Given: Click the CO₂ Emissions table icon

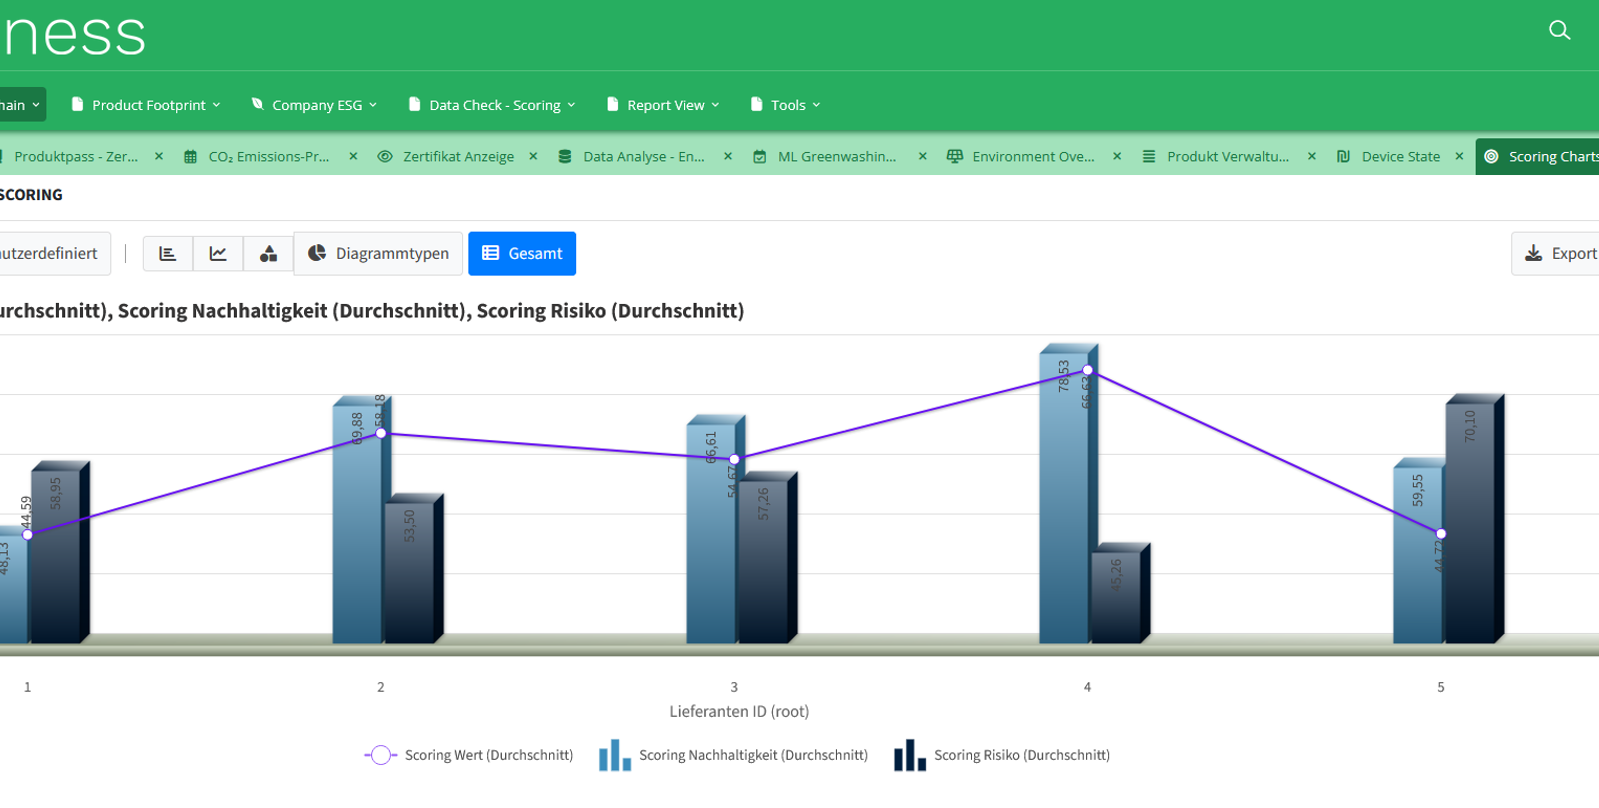Looking at the screenshot, I should (190, 157).
